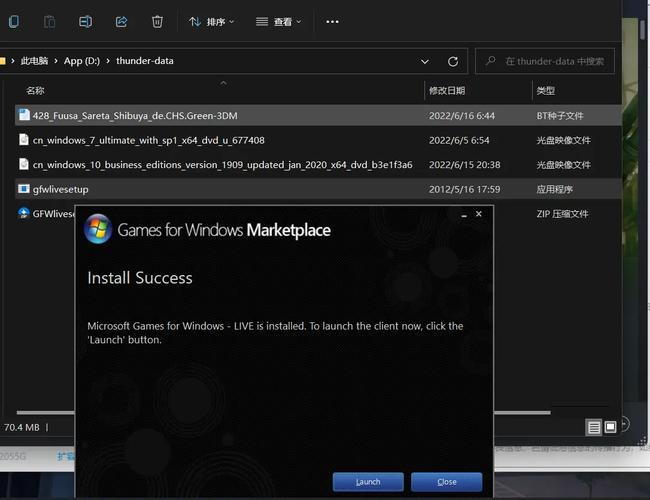Sort by the 类型 column header
This screenshot has height=500, width=650.
546,90
